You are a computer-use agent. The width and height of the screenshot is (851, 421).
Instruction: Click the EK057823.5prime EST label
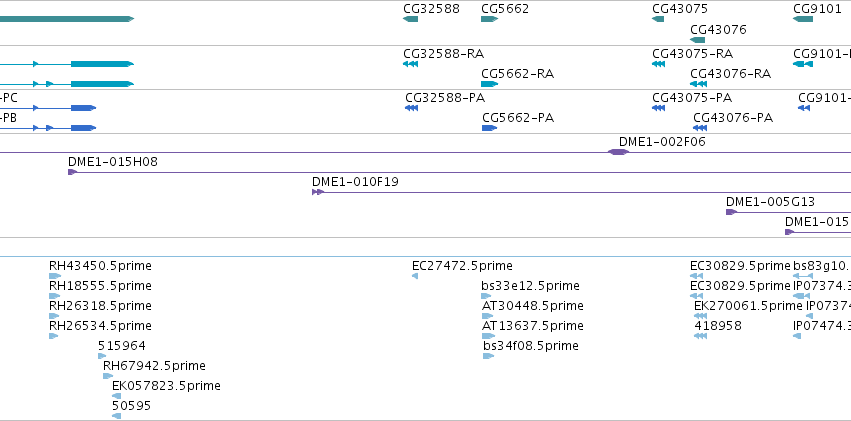166,386
